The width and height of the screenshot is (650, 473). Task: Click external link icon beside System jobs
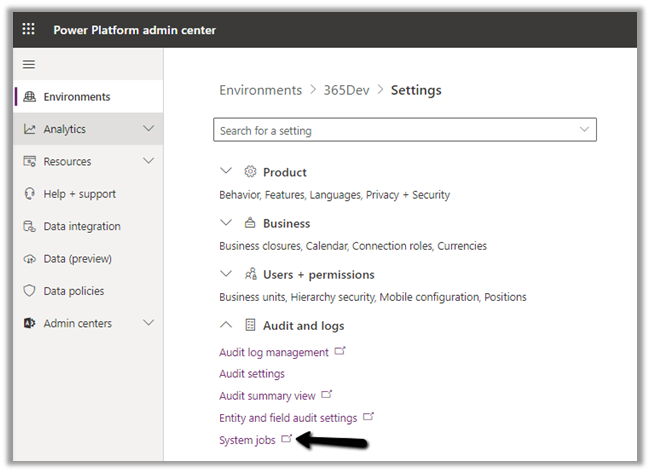pos(287,439)
